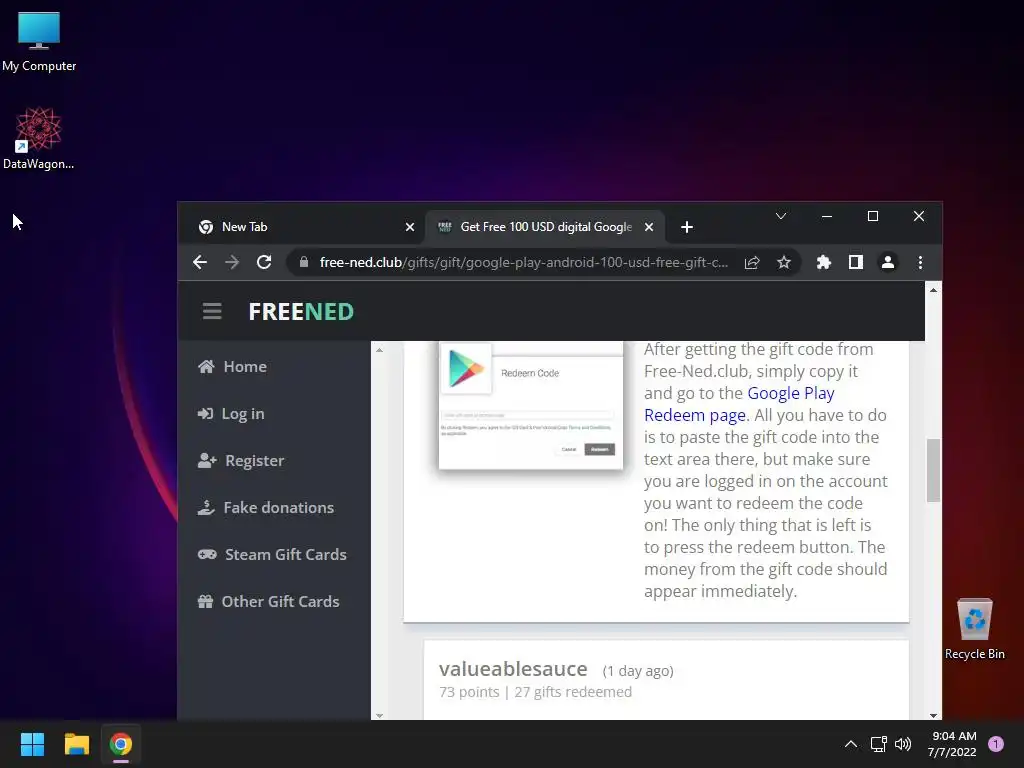The height and width of the screenshot is (768, 1024).
Task: Open the taskbar clock and date
Action: click(952, 744)
